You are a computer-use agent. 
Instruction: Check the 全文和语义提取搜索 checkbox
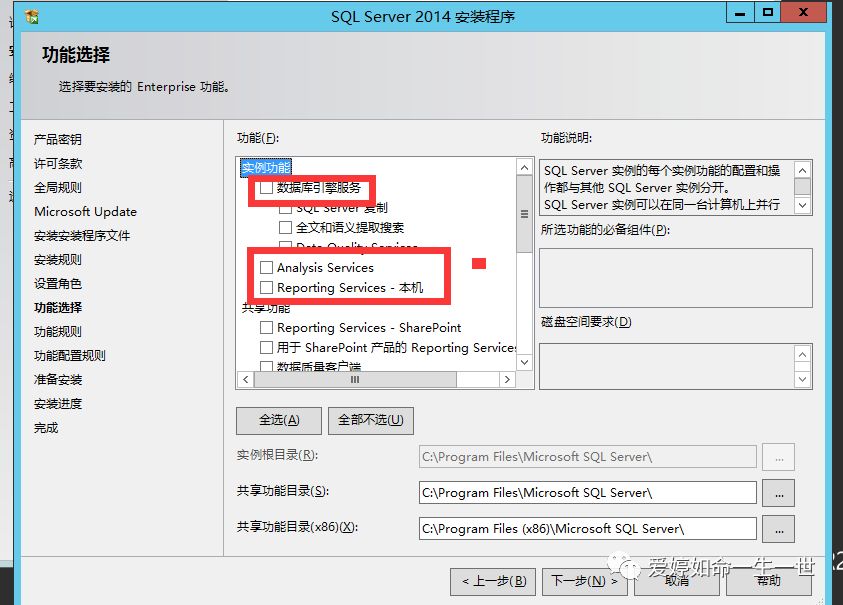tap(285, 227)
